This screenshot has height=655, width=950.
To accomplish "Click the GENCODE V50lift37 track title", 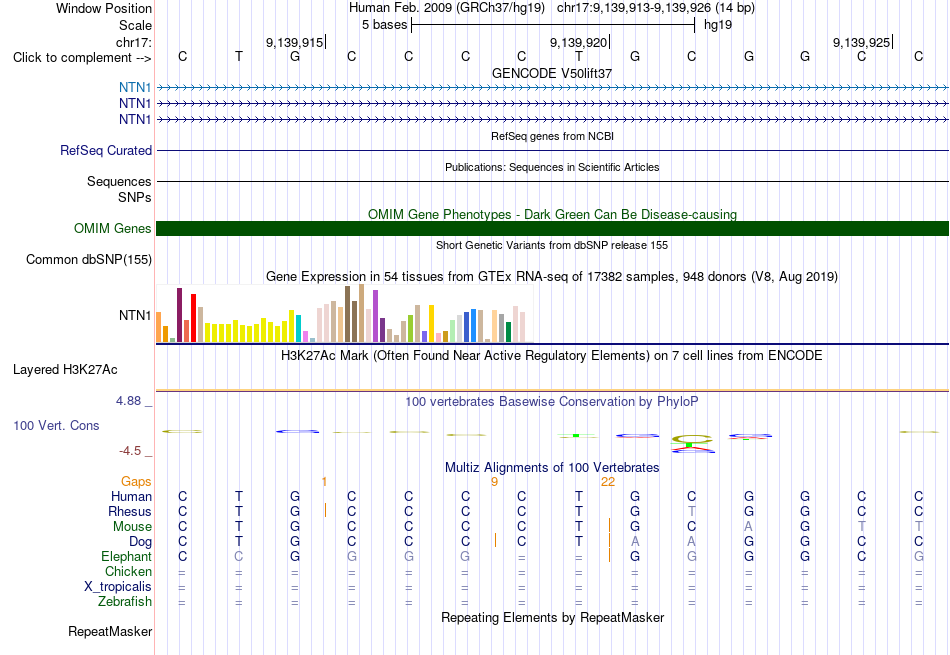I will coord(552,73).
